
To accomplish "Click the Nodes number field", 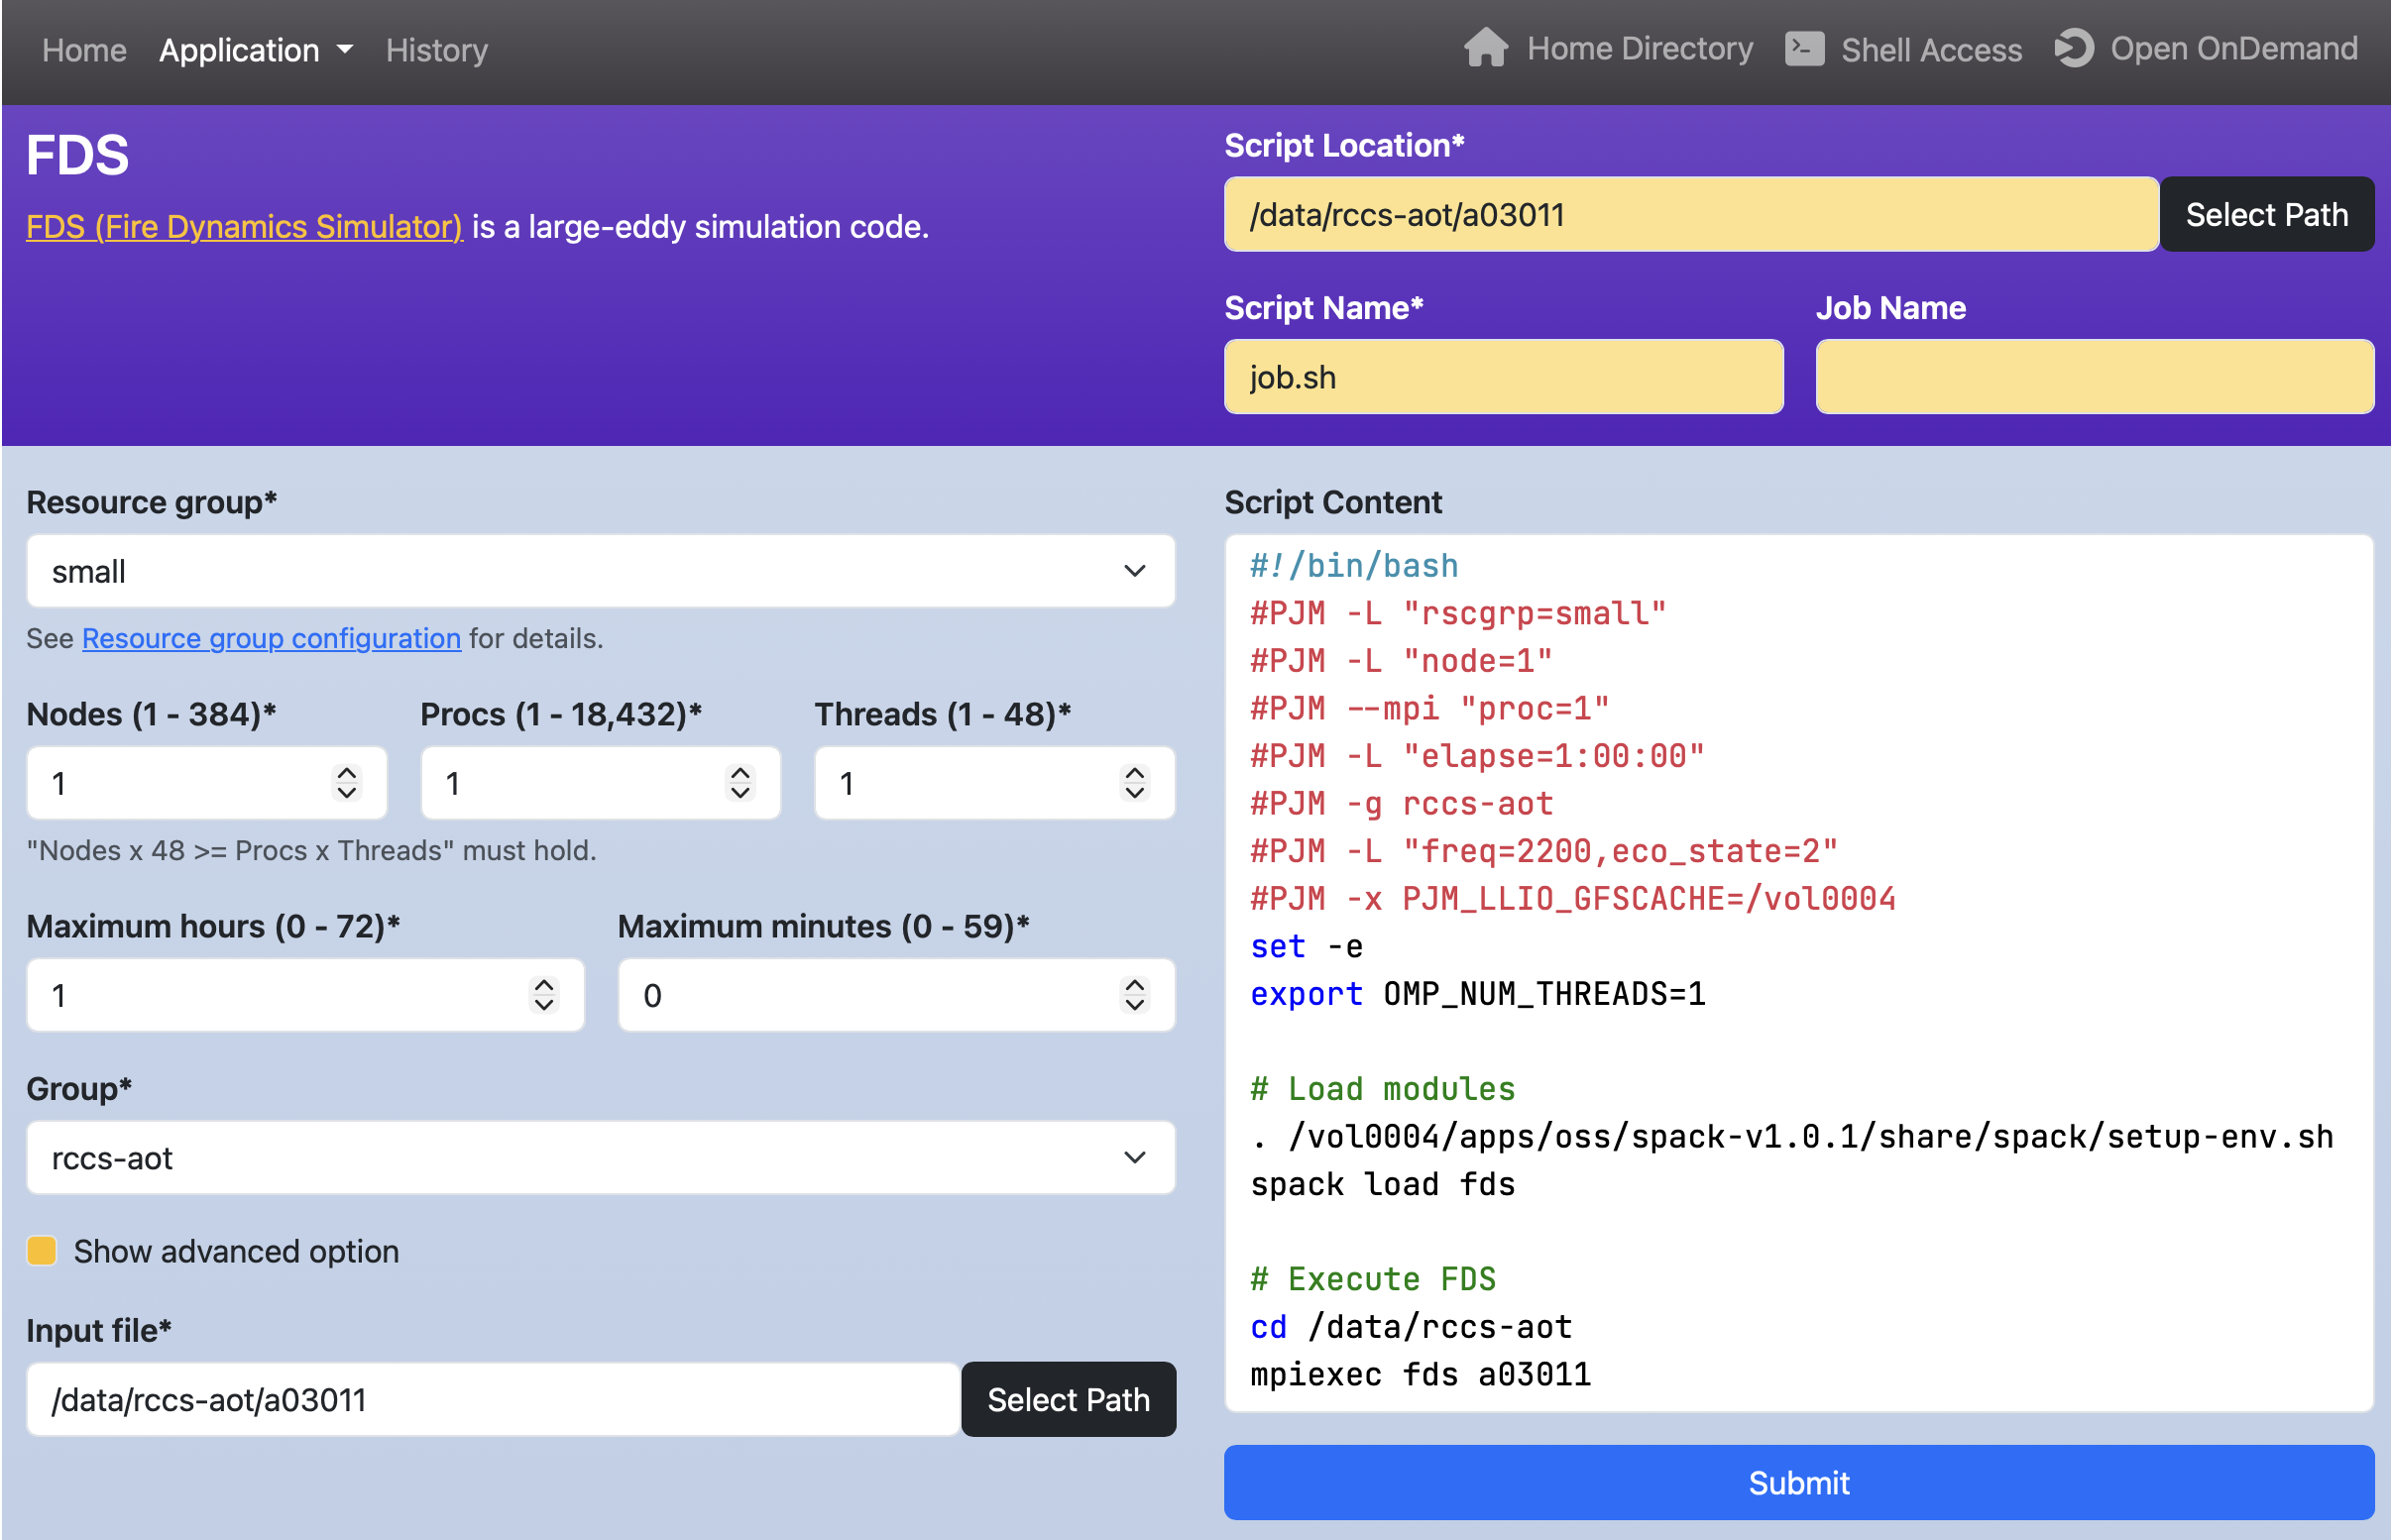I will click(207, 783).
